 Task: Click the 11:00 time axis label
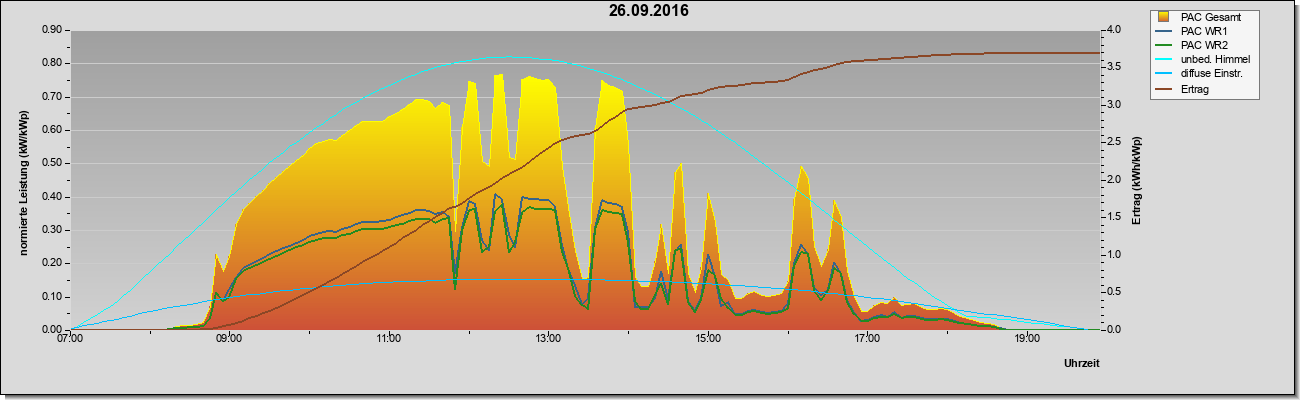389,340
